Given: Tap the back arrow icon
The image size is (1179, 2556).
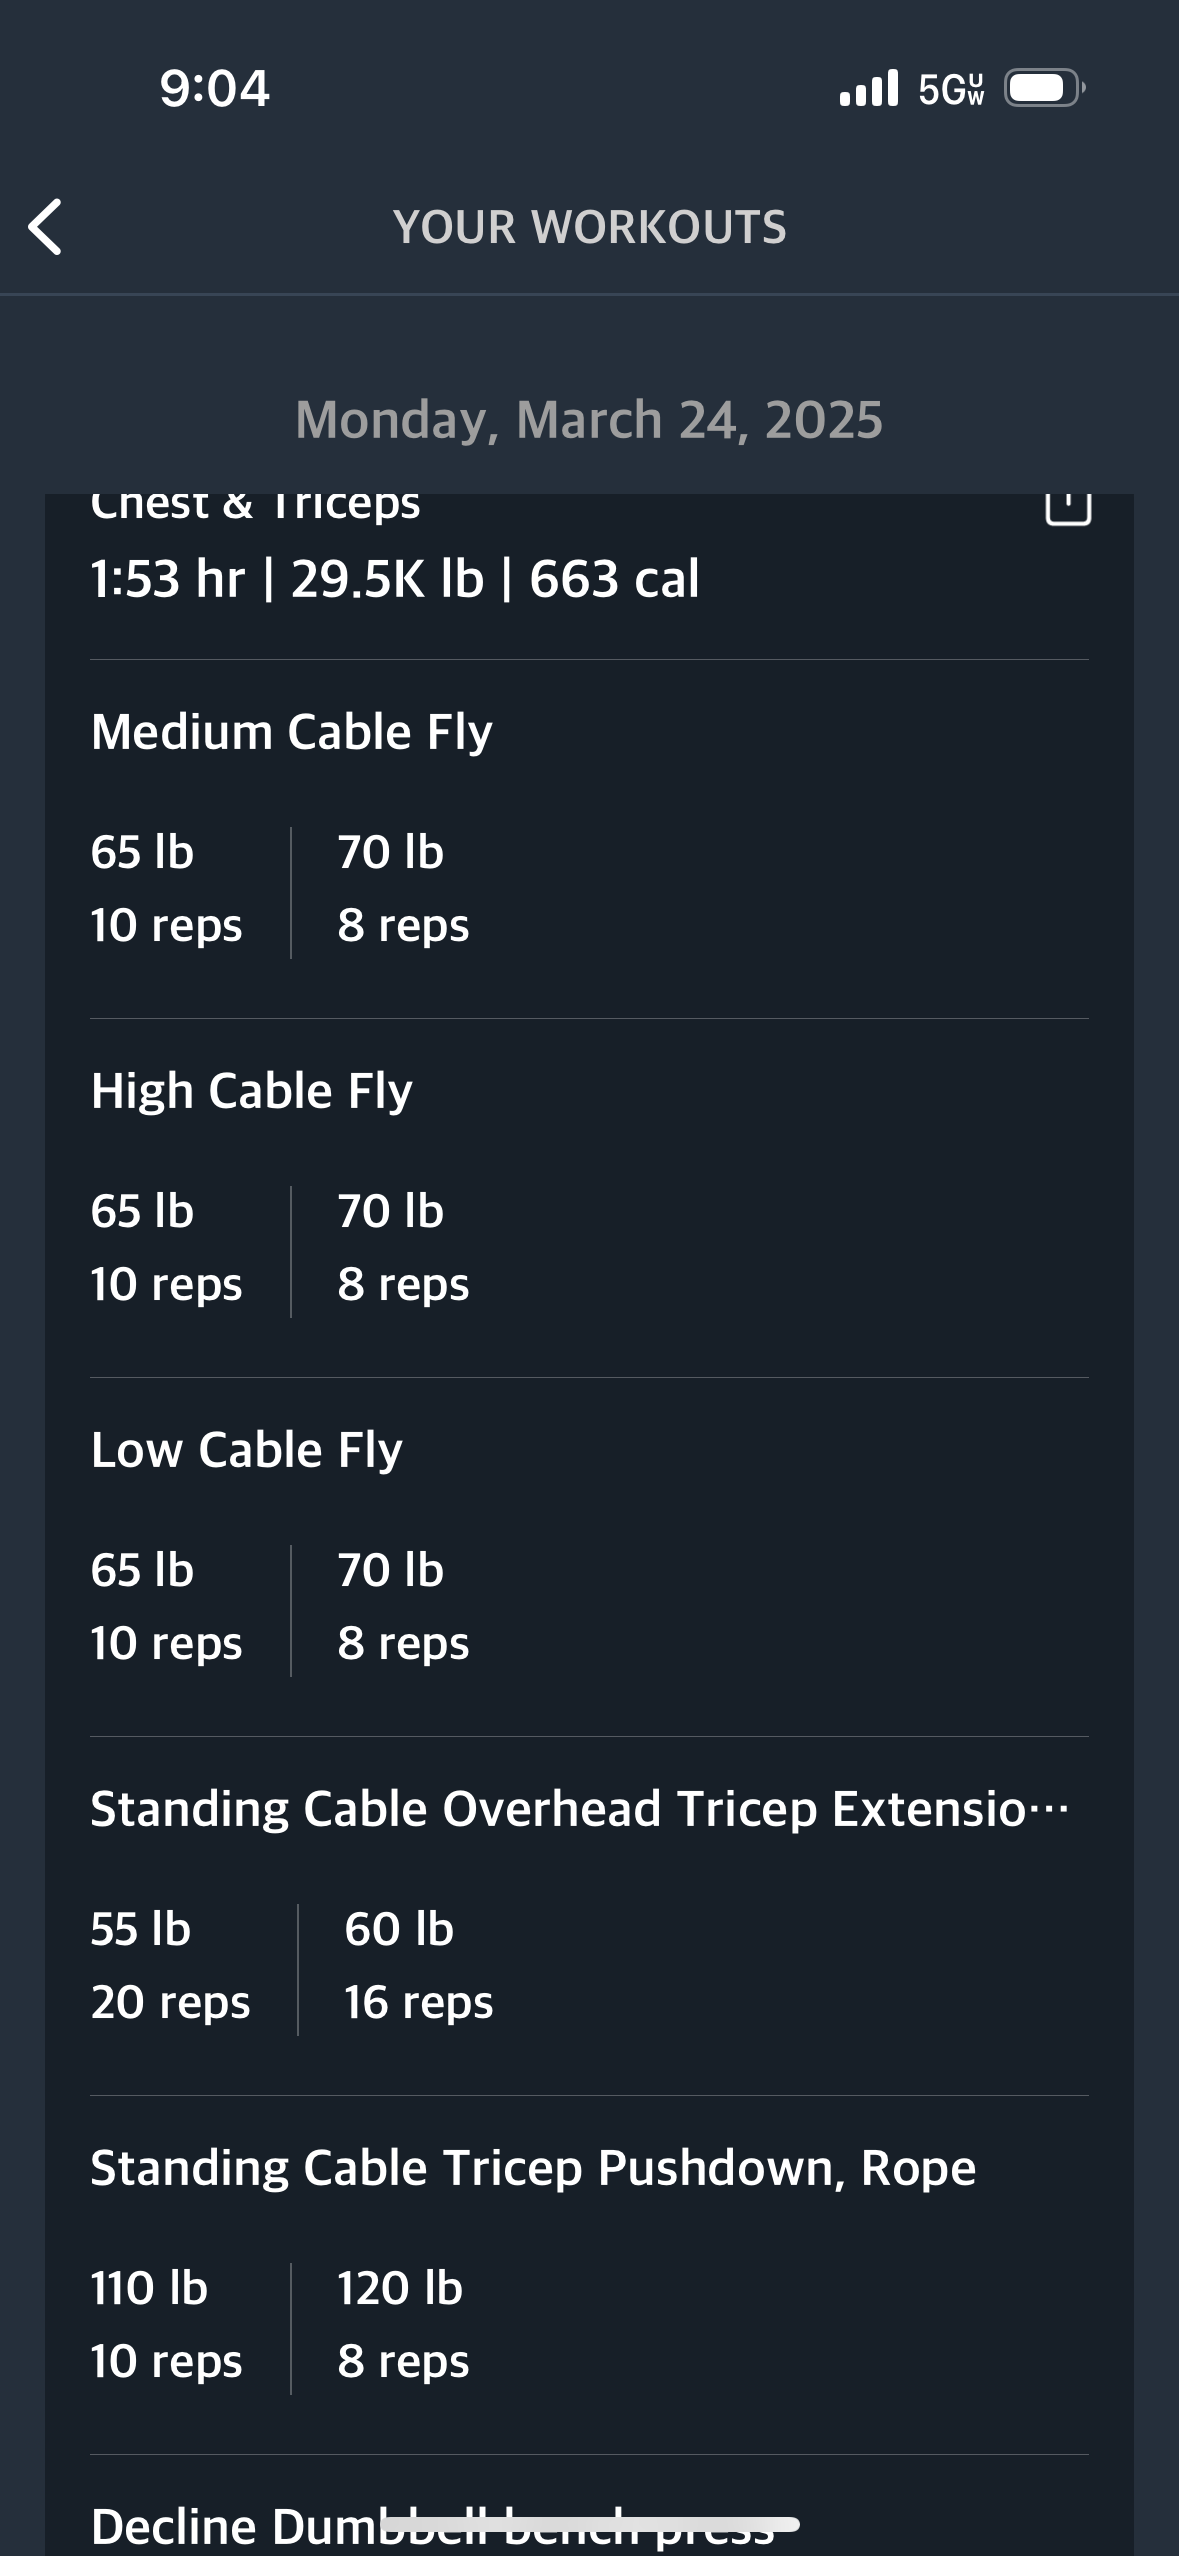Looking at the screenshot, I should [45, 227].
